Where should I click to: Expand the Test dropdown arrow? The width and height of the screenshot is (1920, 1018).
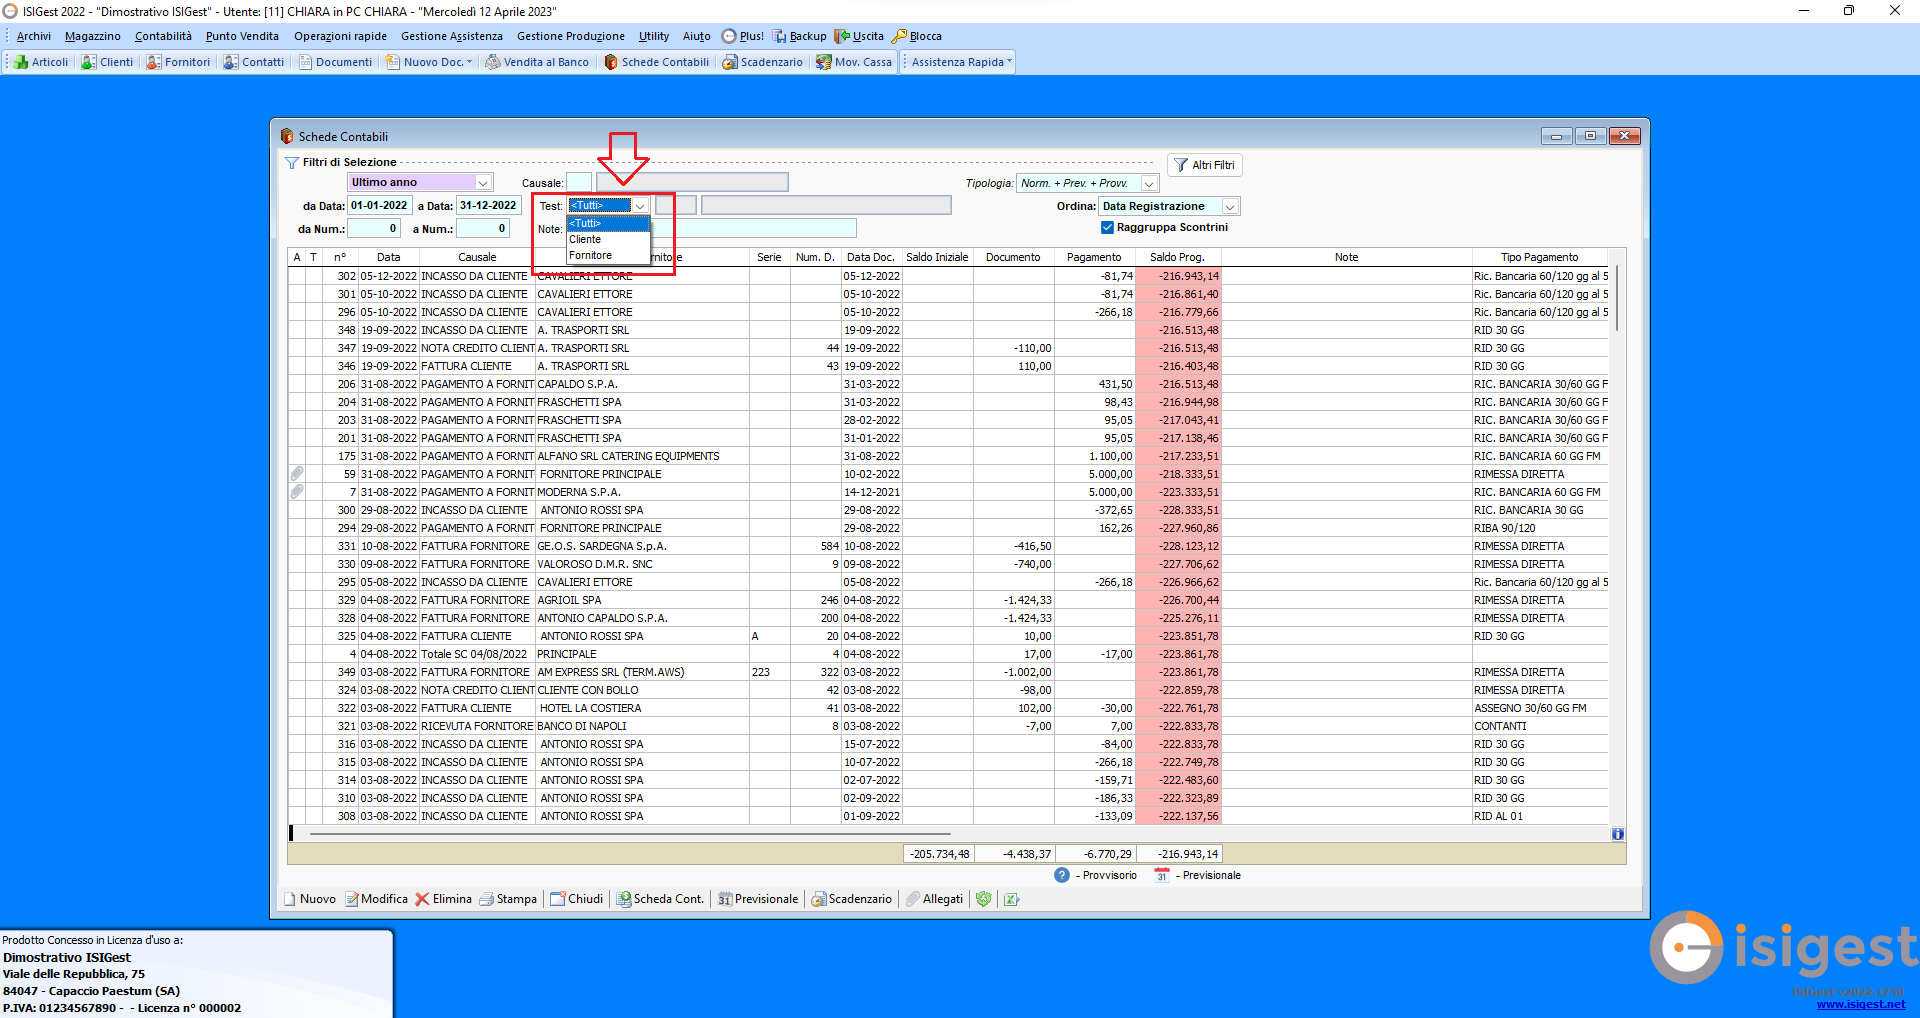[640, 206]
